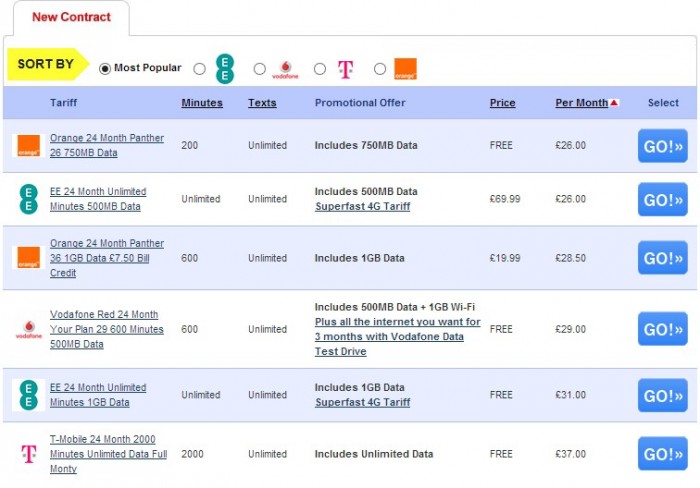Click the EE logo in the sort bar
Viewport: 700px width, 488px height.
coord(226,69)
